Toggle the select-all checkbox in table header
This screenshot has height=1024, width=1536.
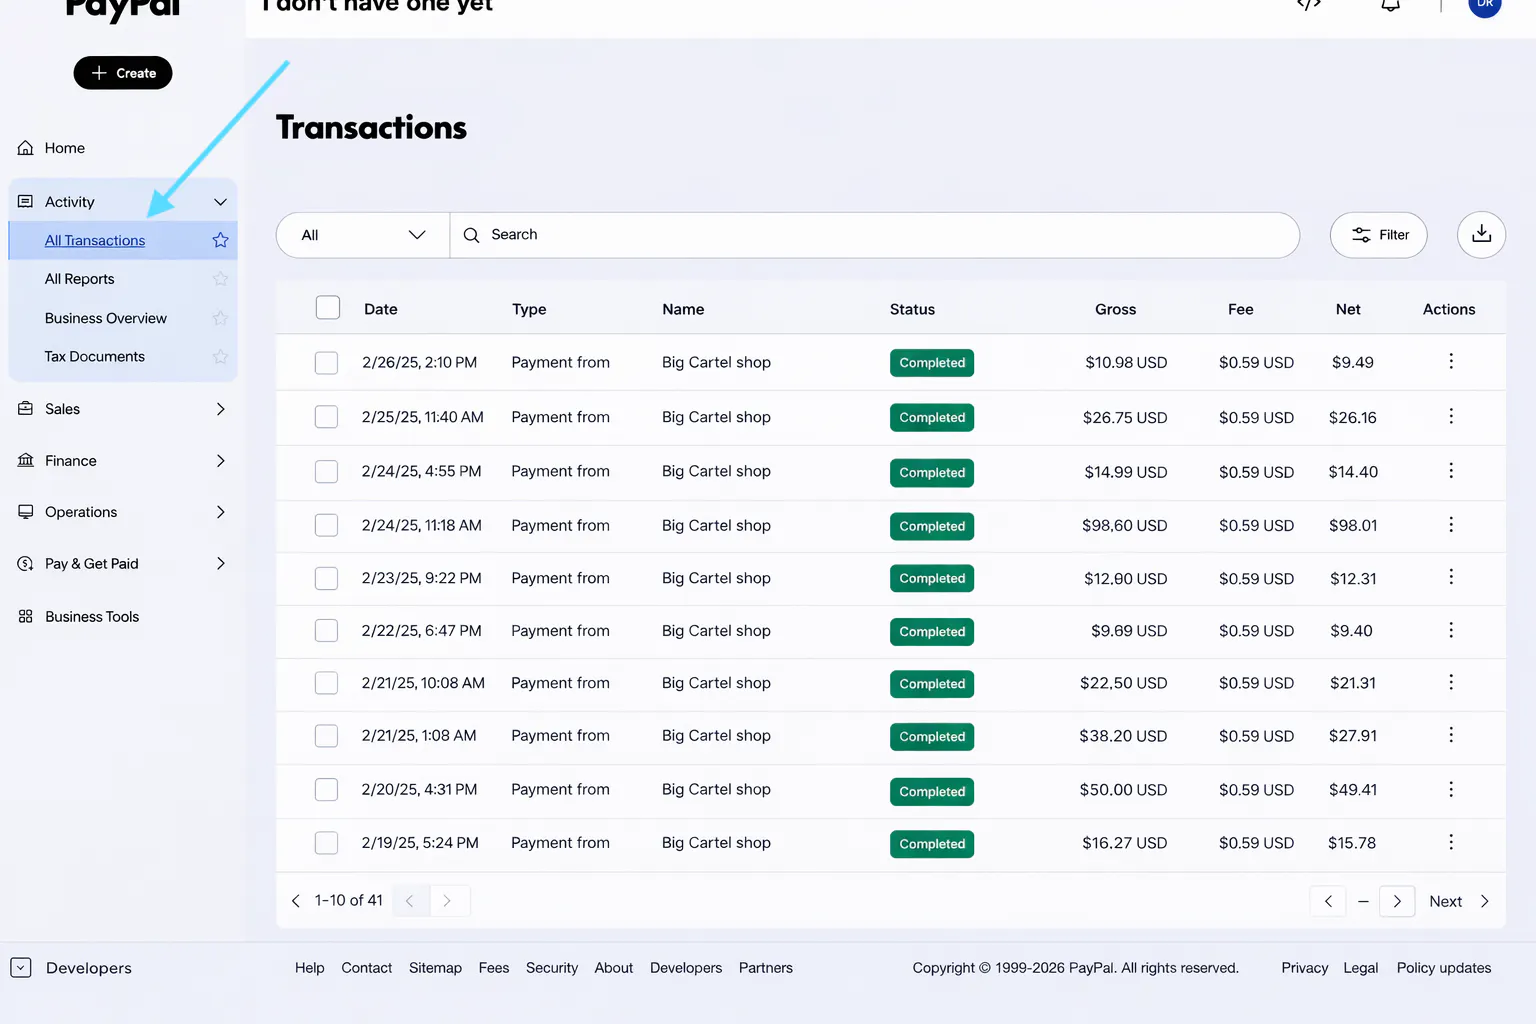(x=327, y=308)
